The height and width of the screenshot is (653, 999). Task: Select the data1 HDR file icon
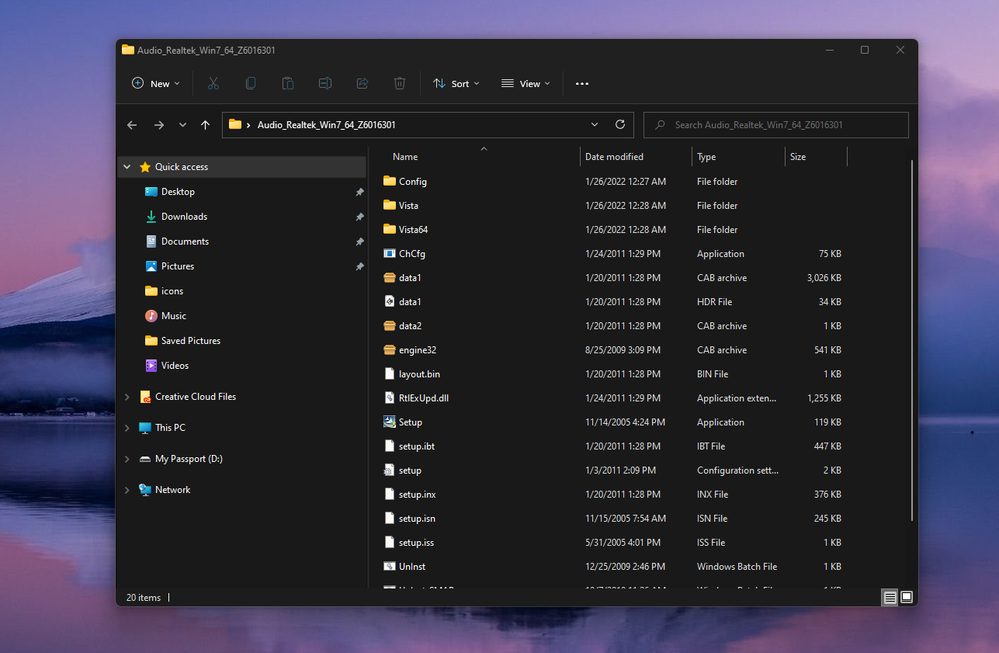tap(389, 301)
